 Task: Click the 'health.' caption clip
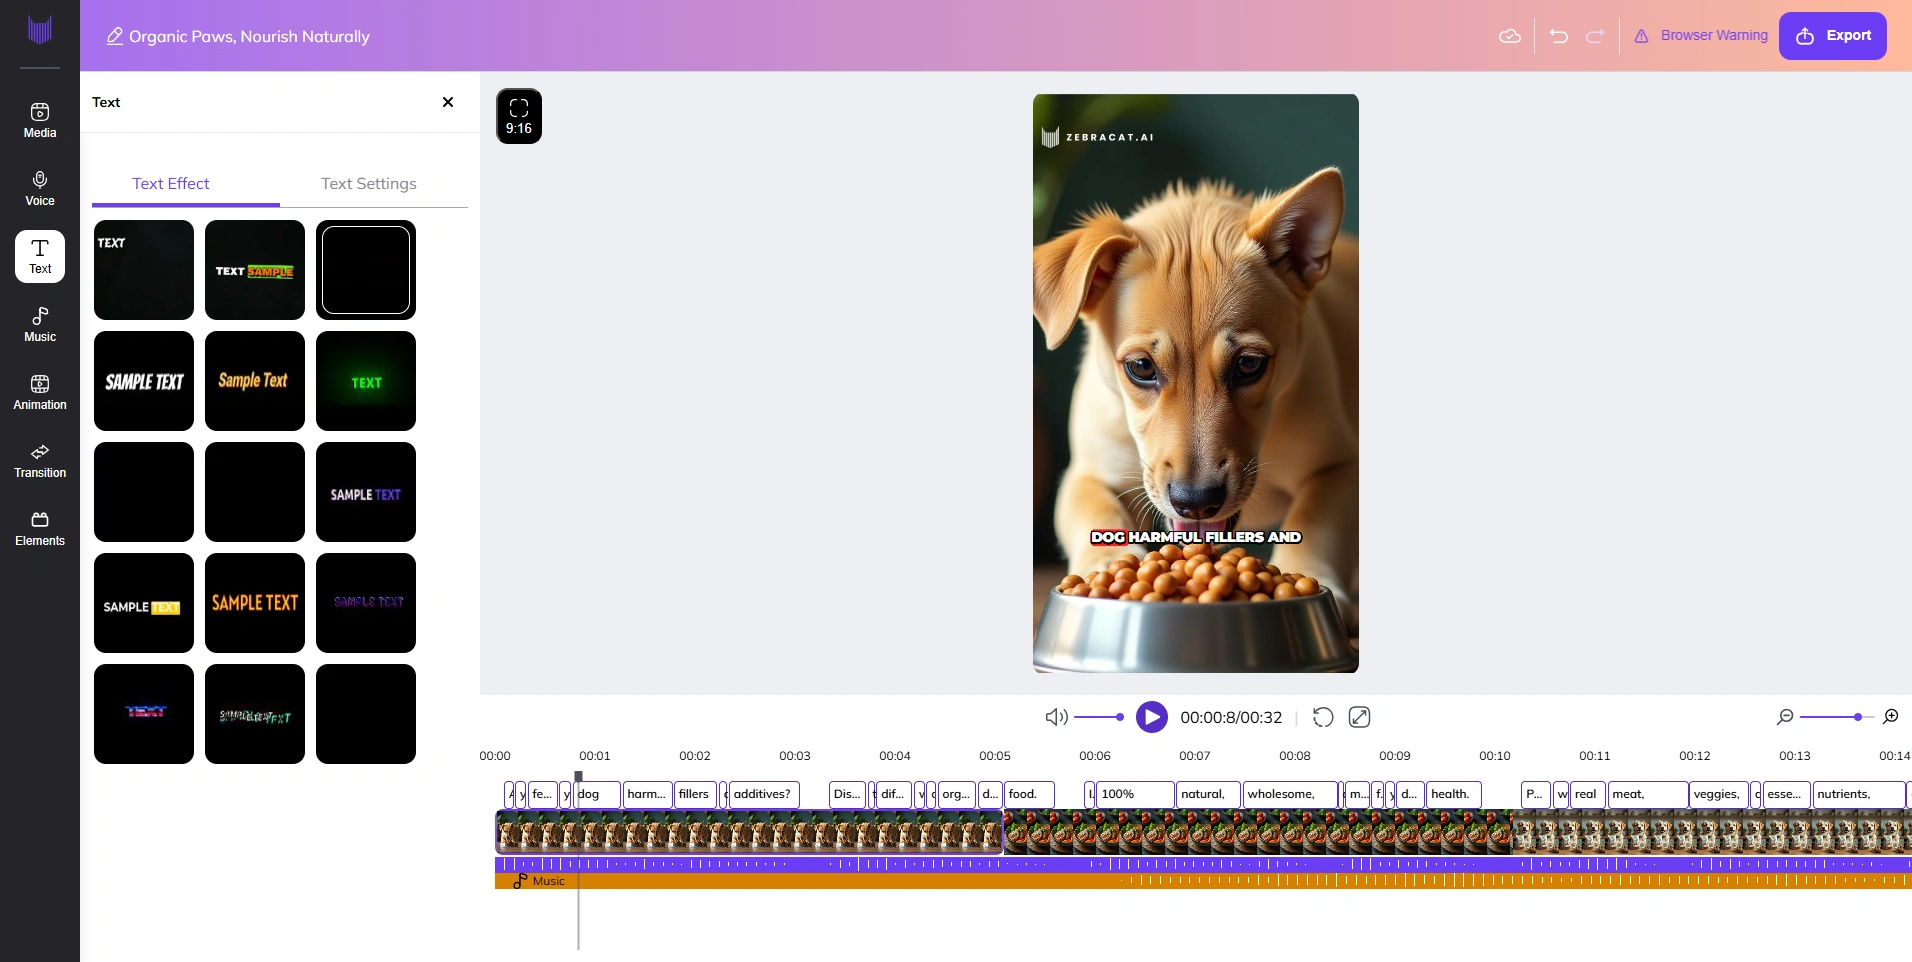pyautogui.click(x=1454, y=794)
